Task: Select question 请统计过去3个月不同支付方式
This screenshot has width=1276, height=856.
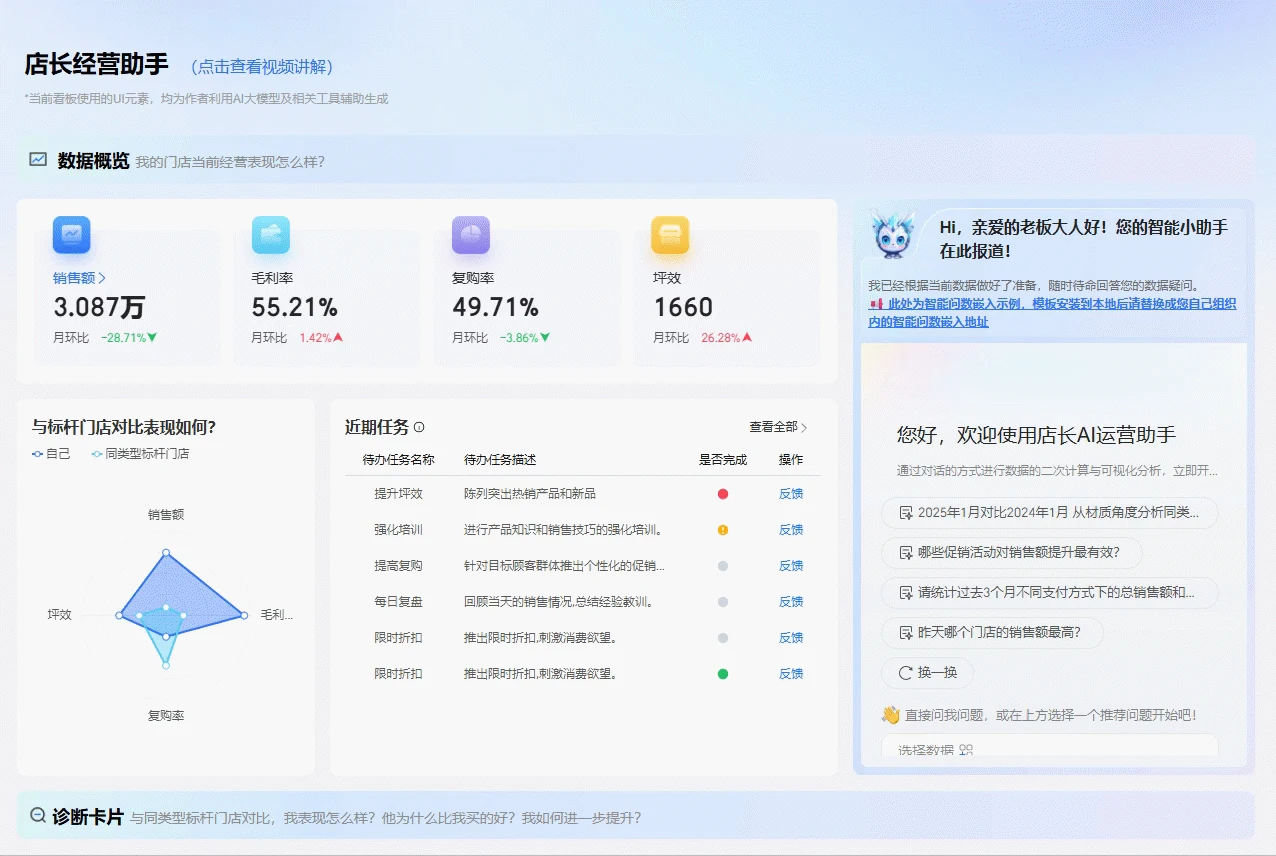Action: [x=1050, y=592]
